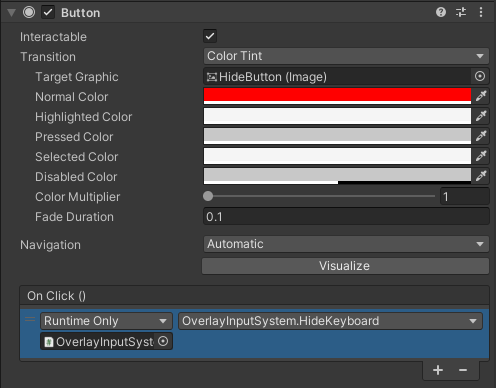Screen dimensions: 496x388
Task: Open OverlayInputSystem object picker circle
Action: click(163, 341)
